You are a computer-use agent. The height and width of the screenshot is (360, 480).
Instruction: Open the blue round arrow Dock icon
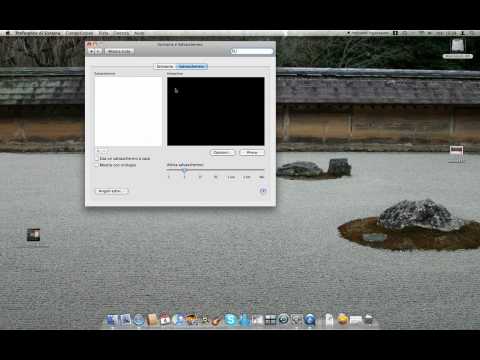point(310,320)
